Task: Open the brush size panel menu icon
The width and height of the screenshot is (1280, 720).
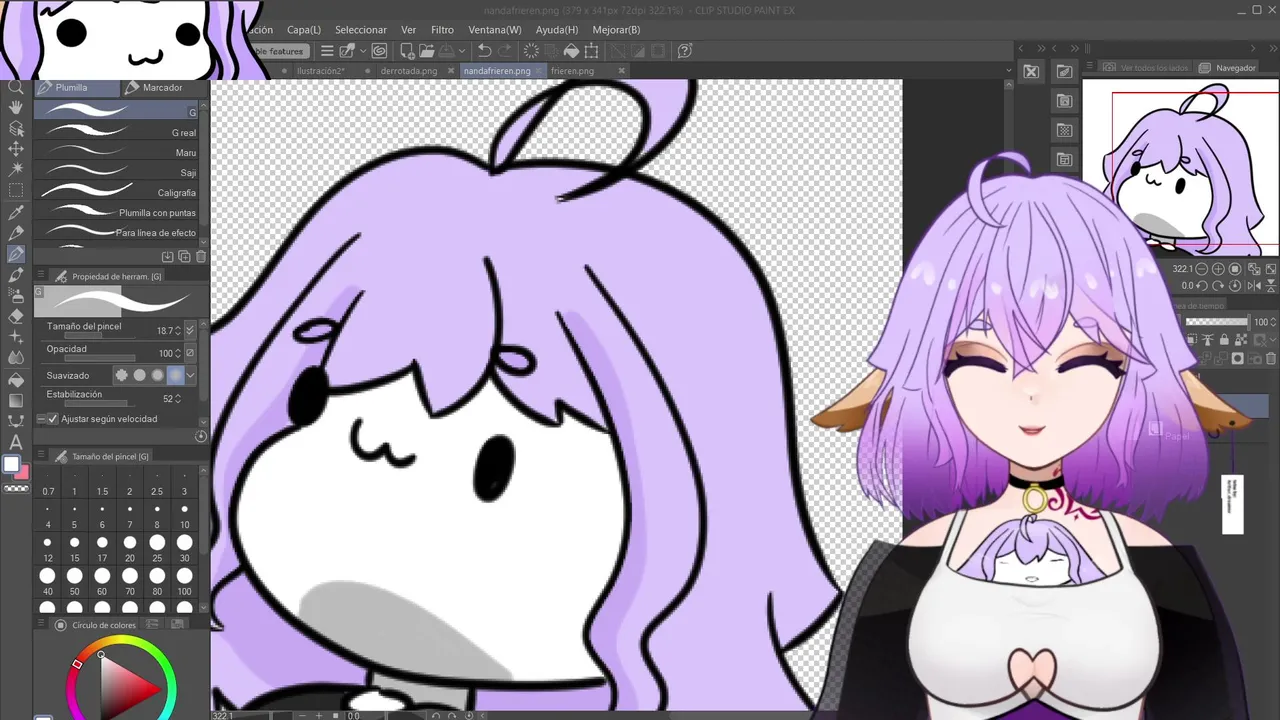Action: (x=41, y=456)
